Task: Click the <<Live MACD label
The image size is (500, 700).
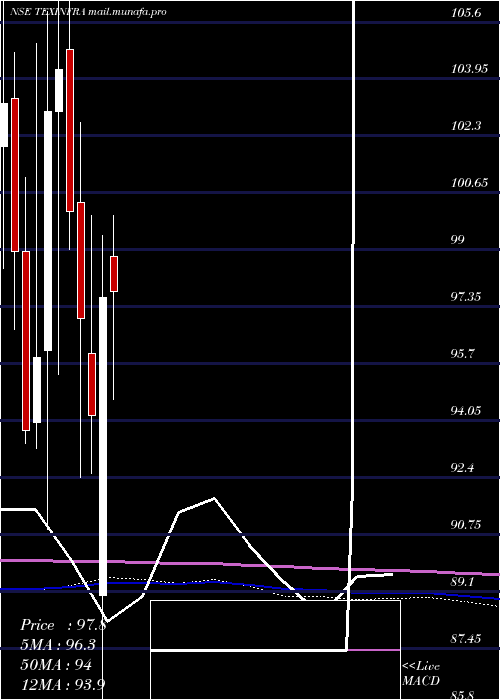Action: click(x=421, y=674)
